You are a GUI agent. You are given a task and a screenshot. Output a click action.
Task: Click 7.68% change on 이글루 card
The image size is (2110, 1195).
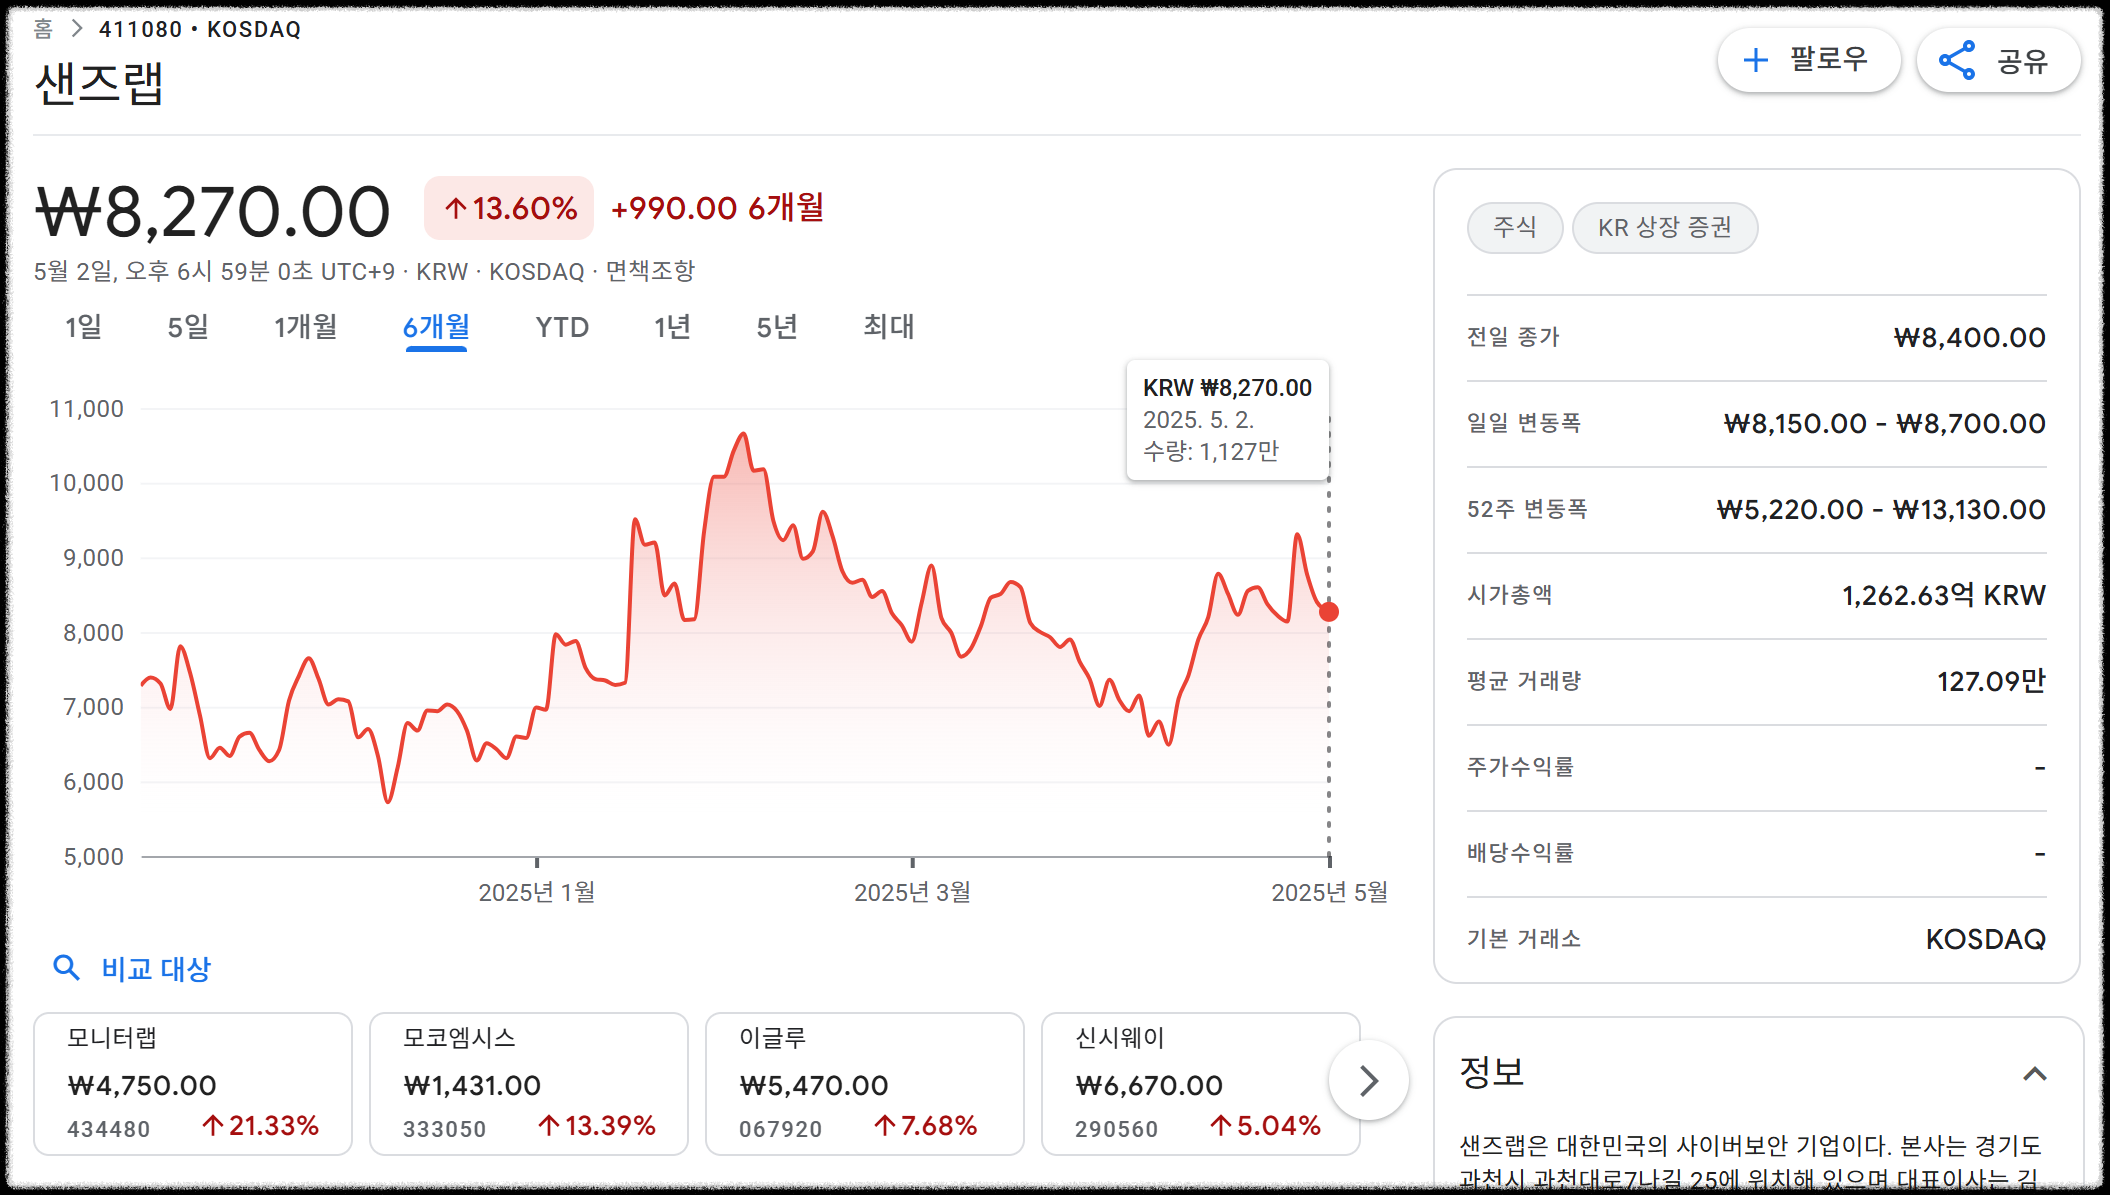click(x=925, y=1126)
